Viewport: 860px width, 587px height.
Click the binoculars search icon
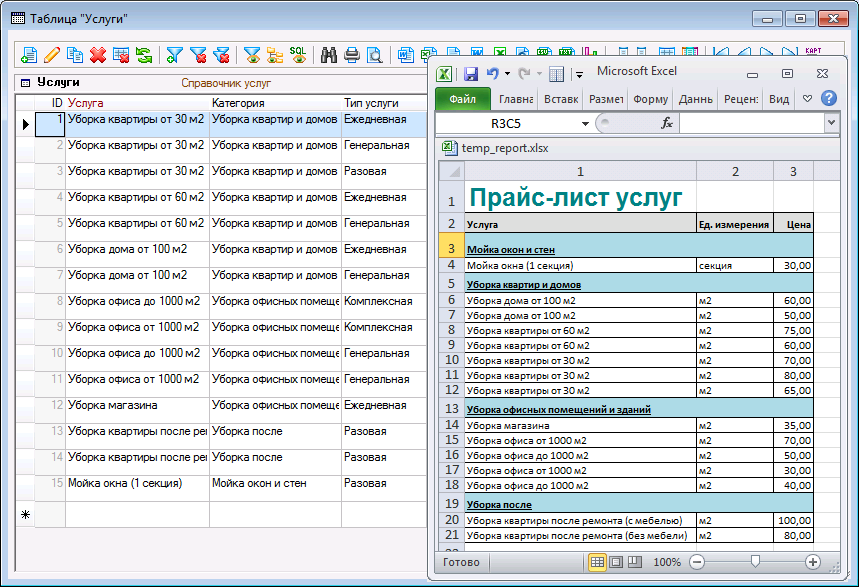[x=328, y=55]
